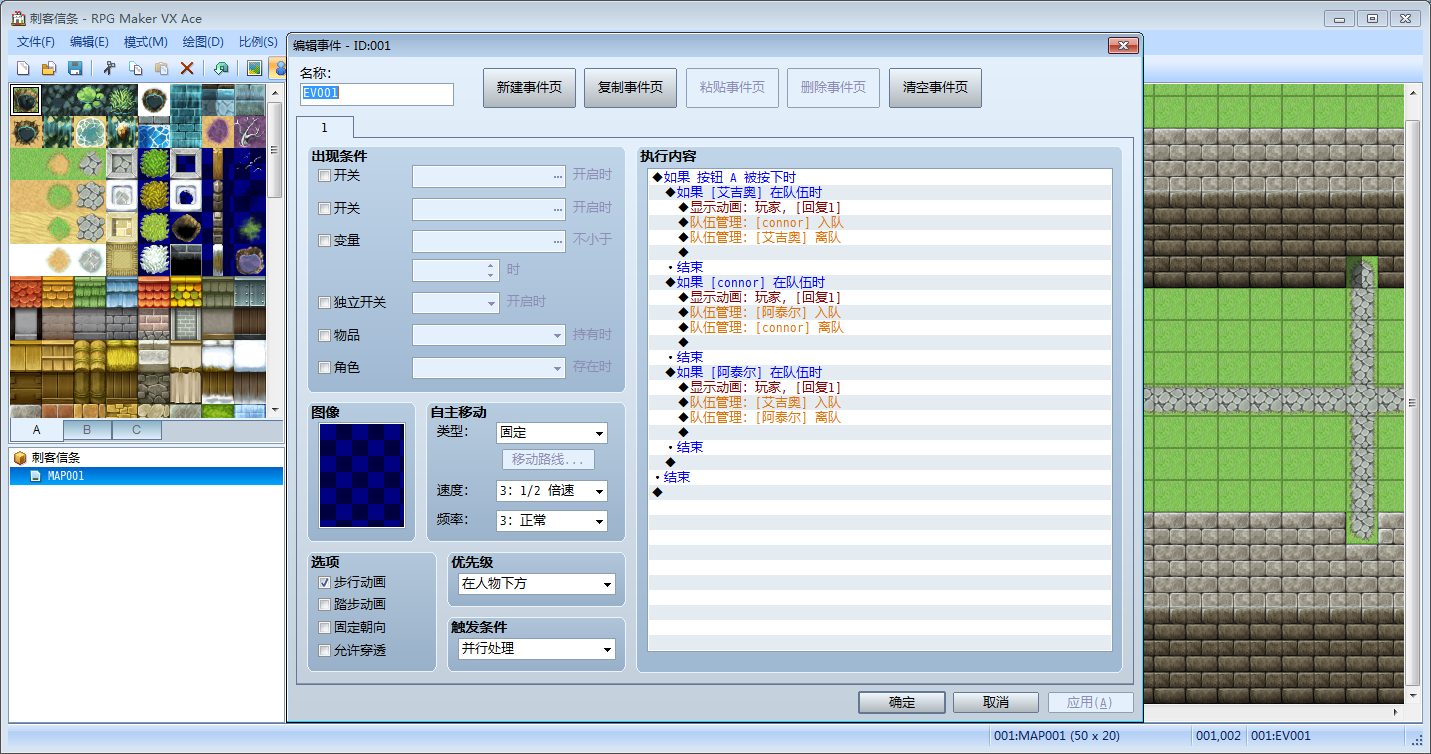Enable the 固定朝向 option
This screenshot has width=1431, height=754.
324,627
